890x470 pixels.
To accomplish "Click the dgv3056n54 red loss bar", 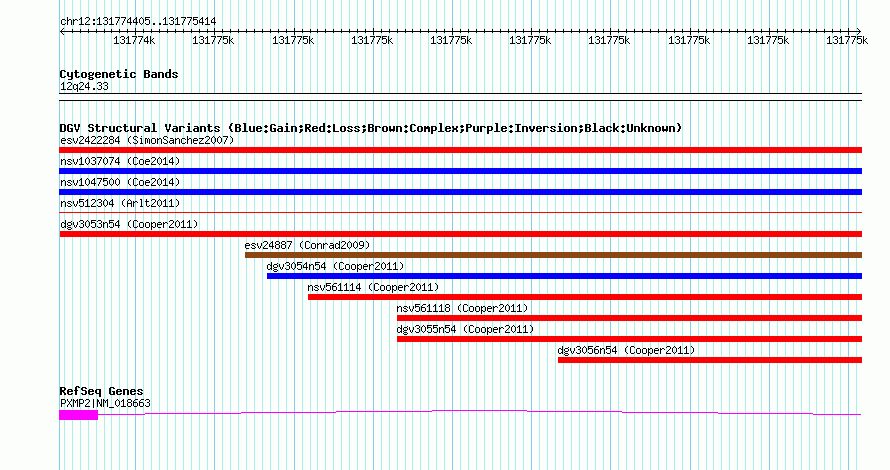I will click(710, 360).
